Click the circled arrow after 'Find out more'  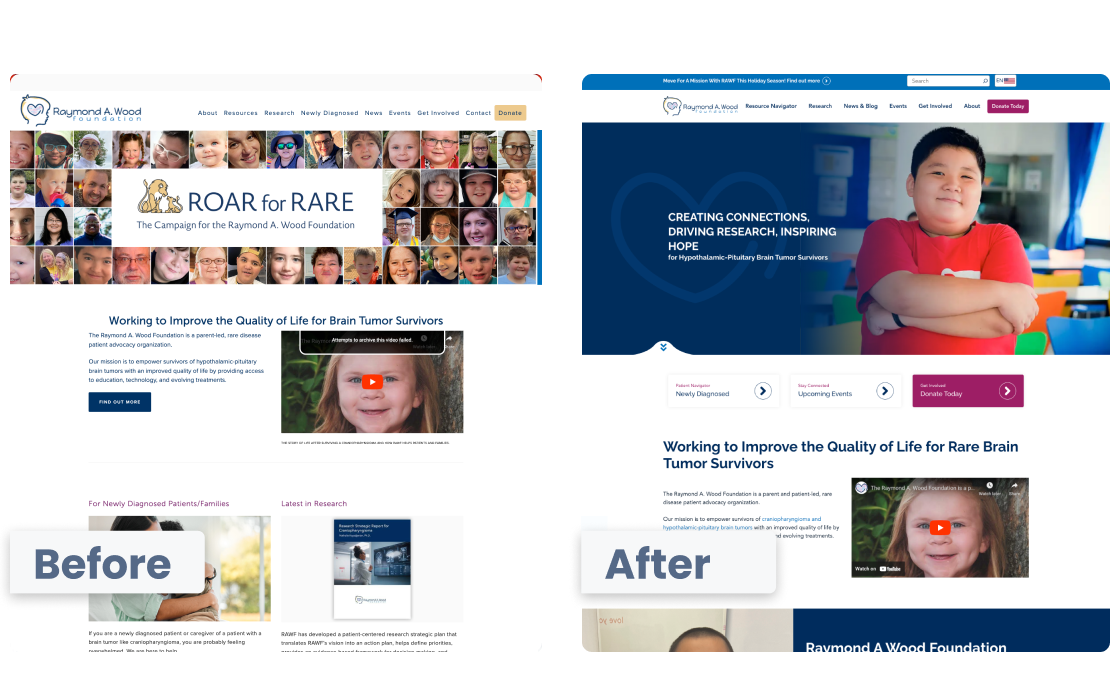[x=826, y=81]
